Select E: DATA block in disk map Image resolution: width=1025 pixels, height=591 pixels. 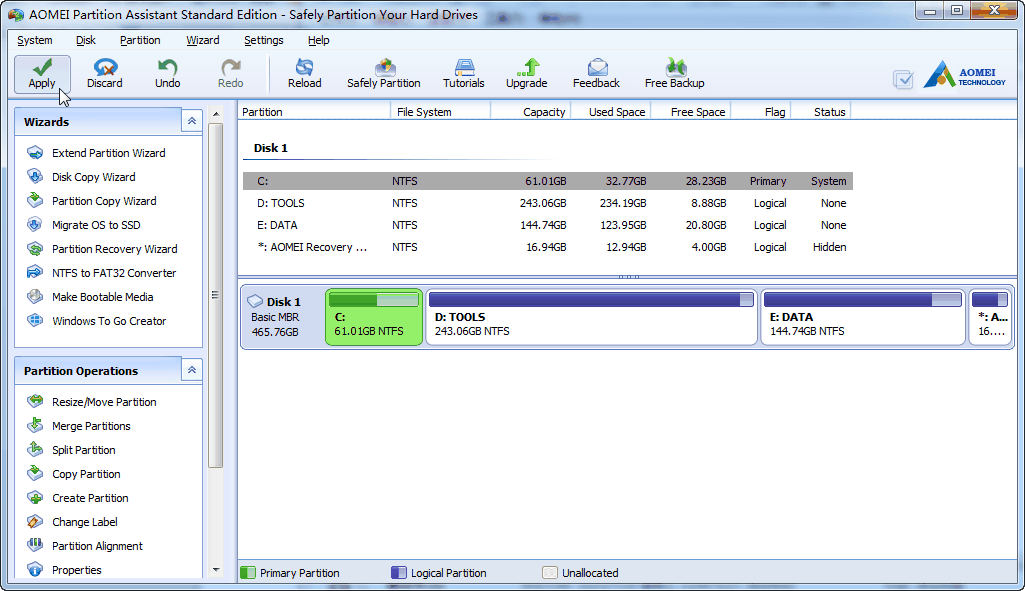[863, 317]
